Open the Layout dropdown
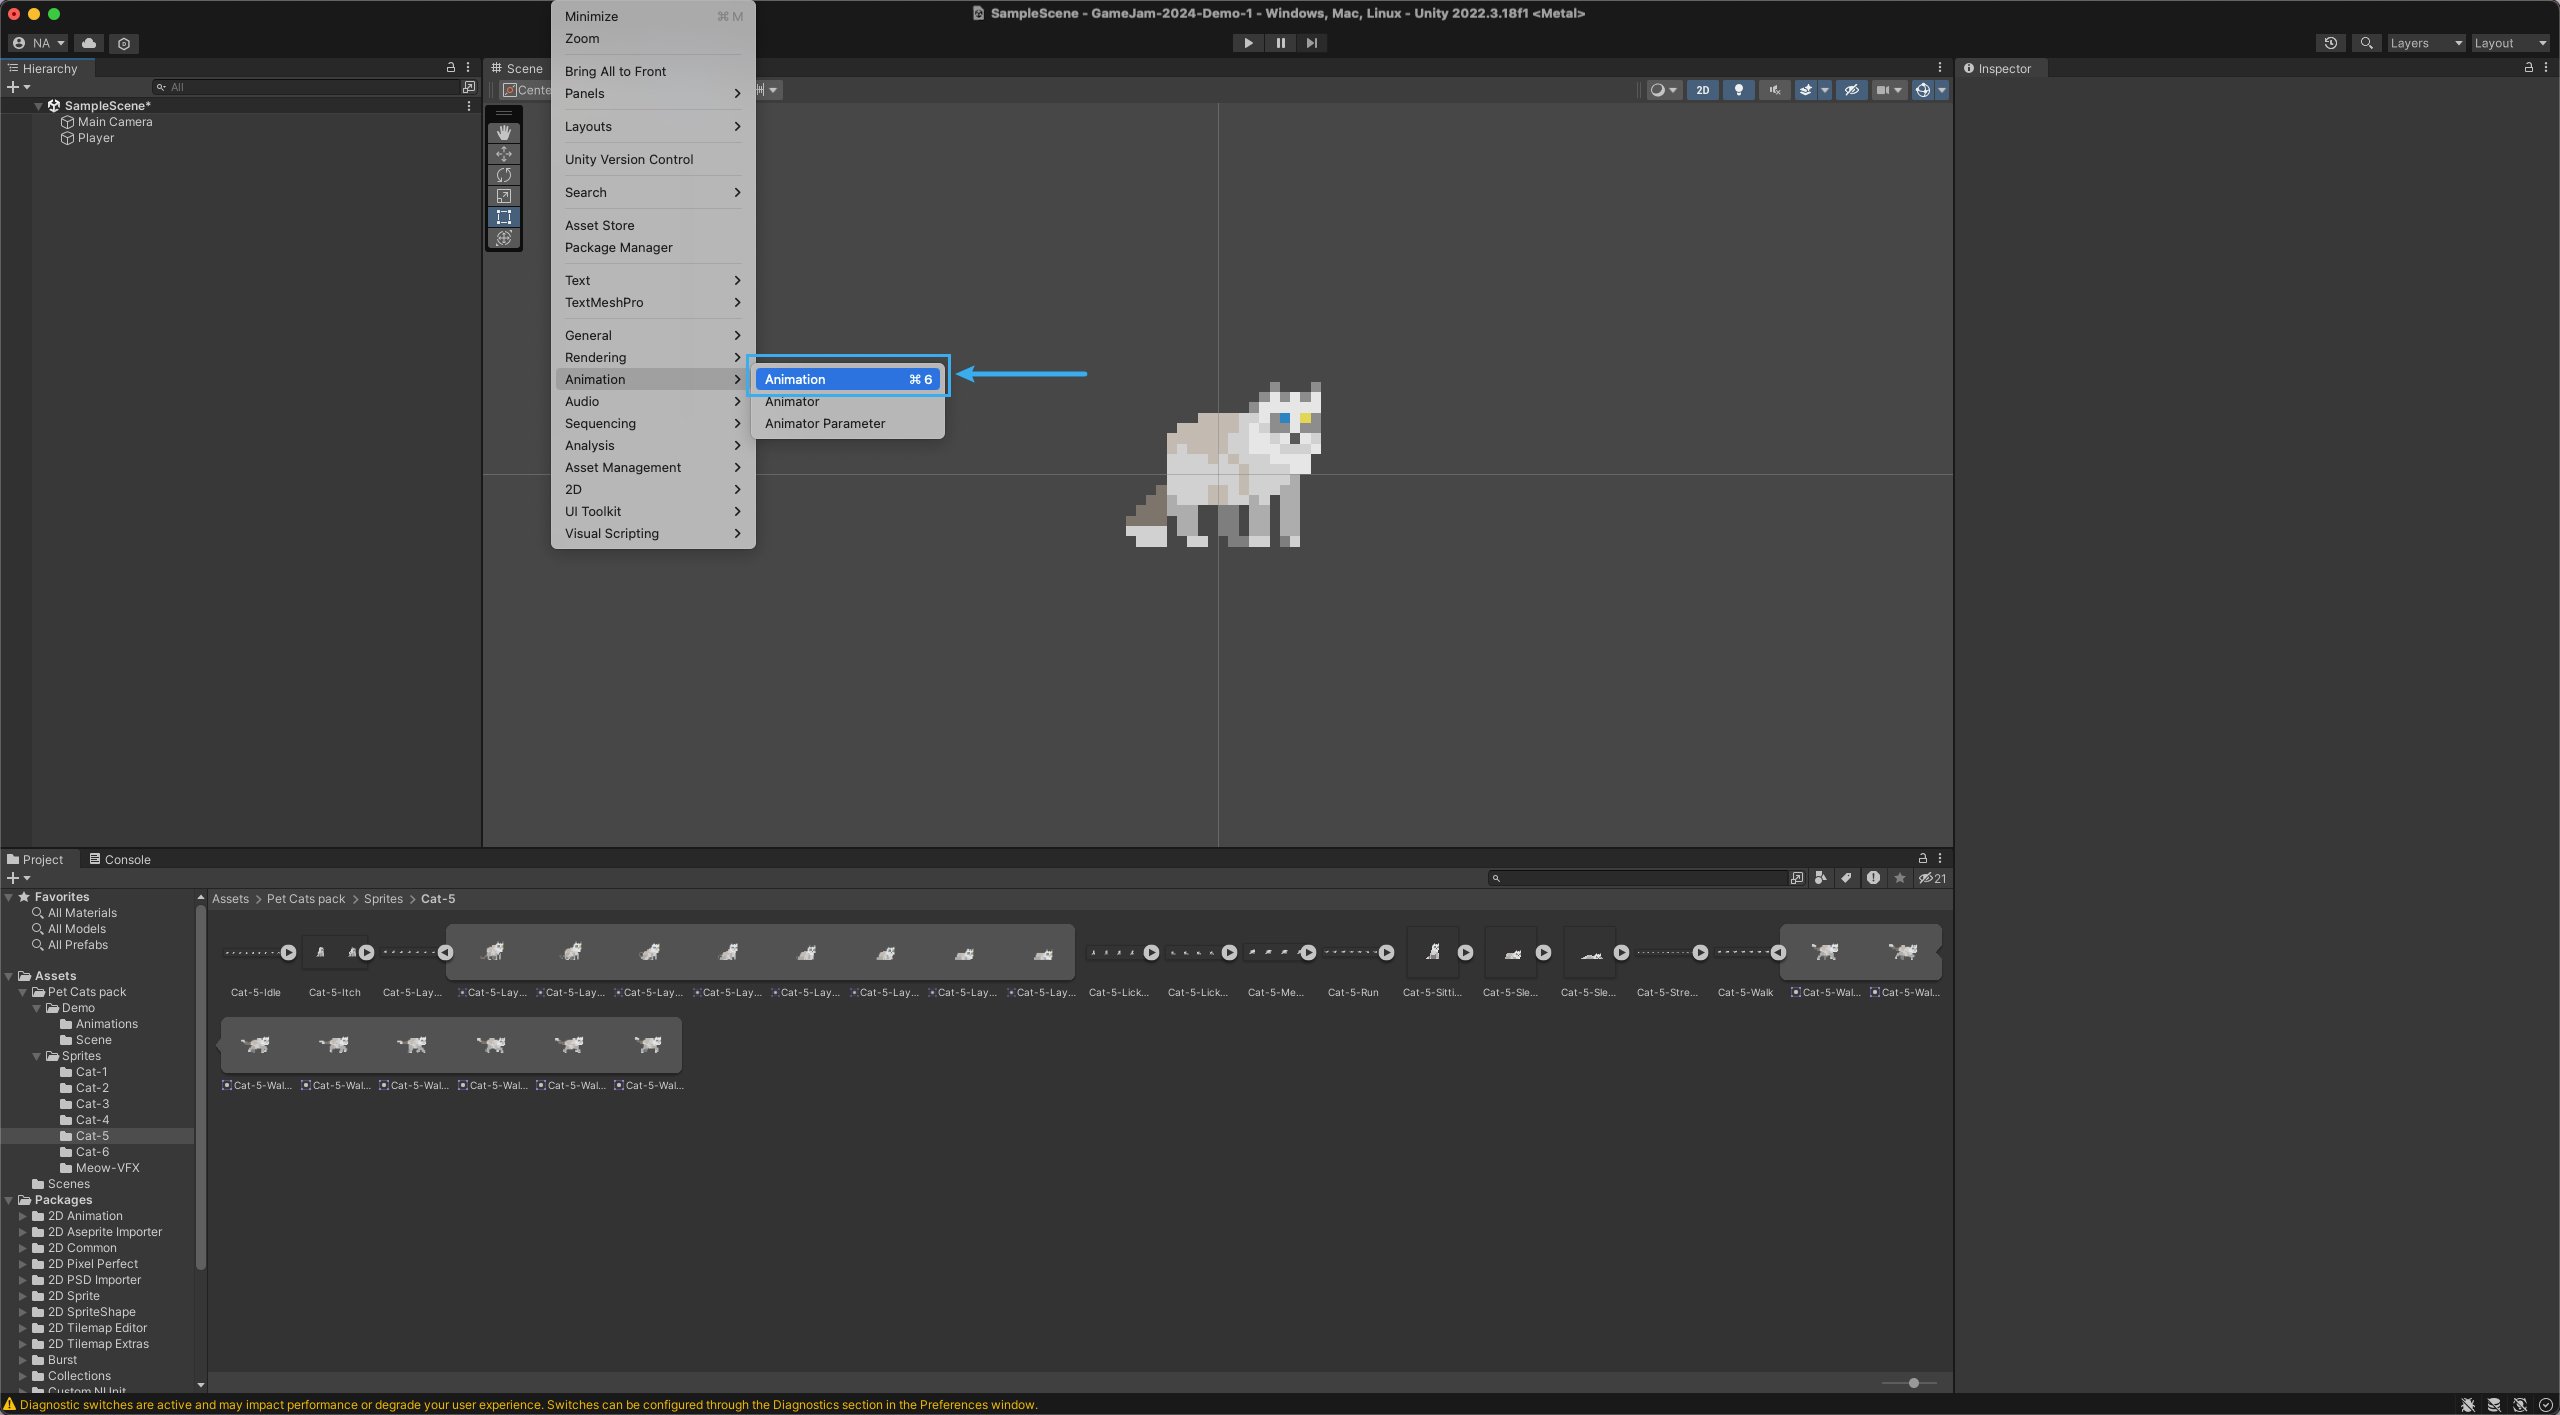The height and width of the screenshot is (1415, 2560). click(2509, 43)
